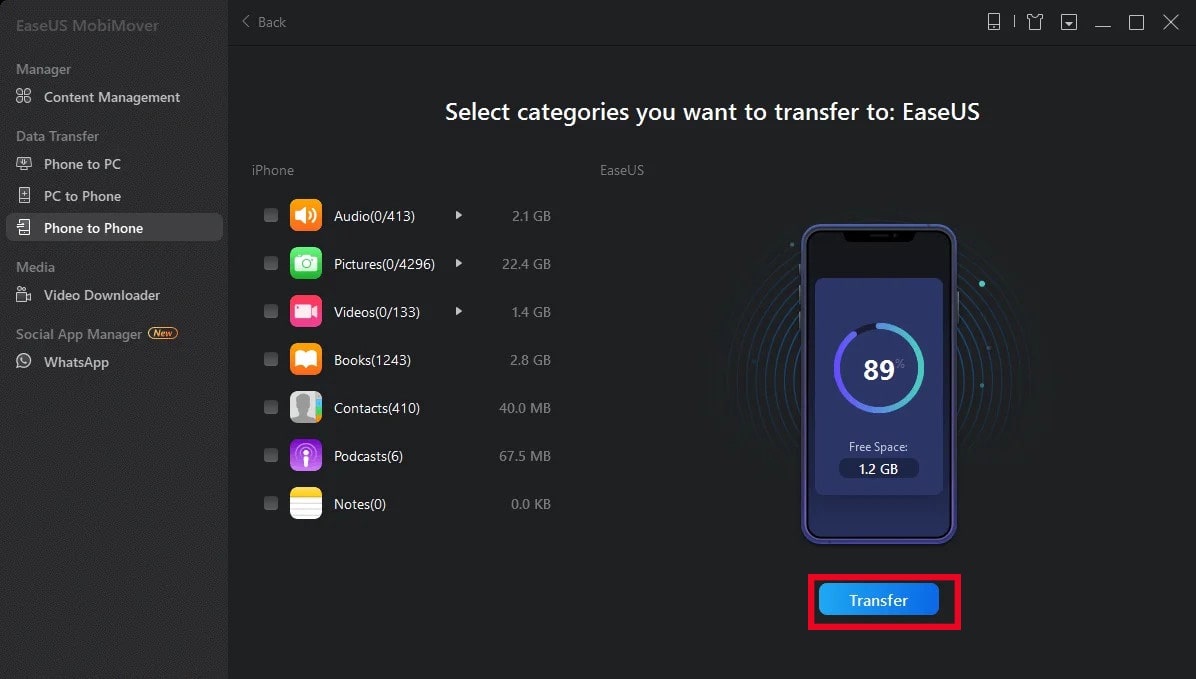Click the orange Books icon
This screenshot has width=1196, height=679.
(x=306, y=359)
